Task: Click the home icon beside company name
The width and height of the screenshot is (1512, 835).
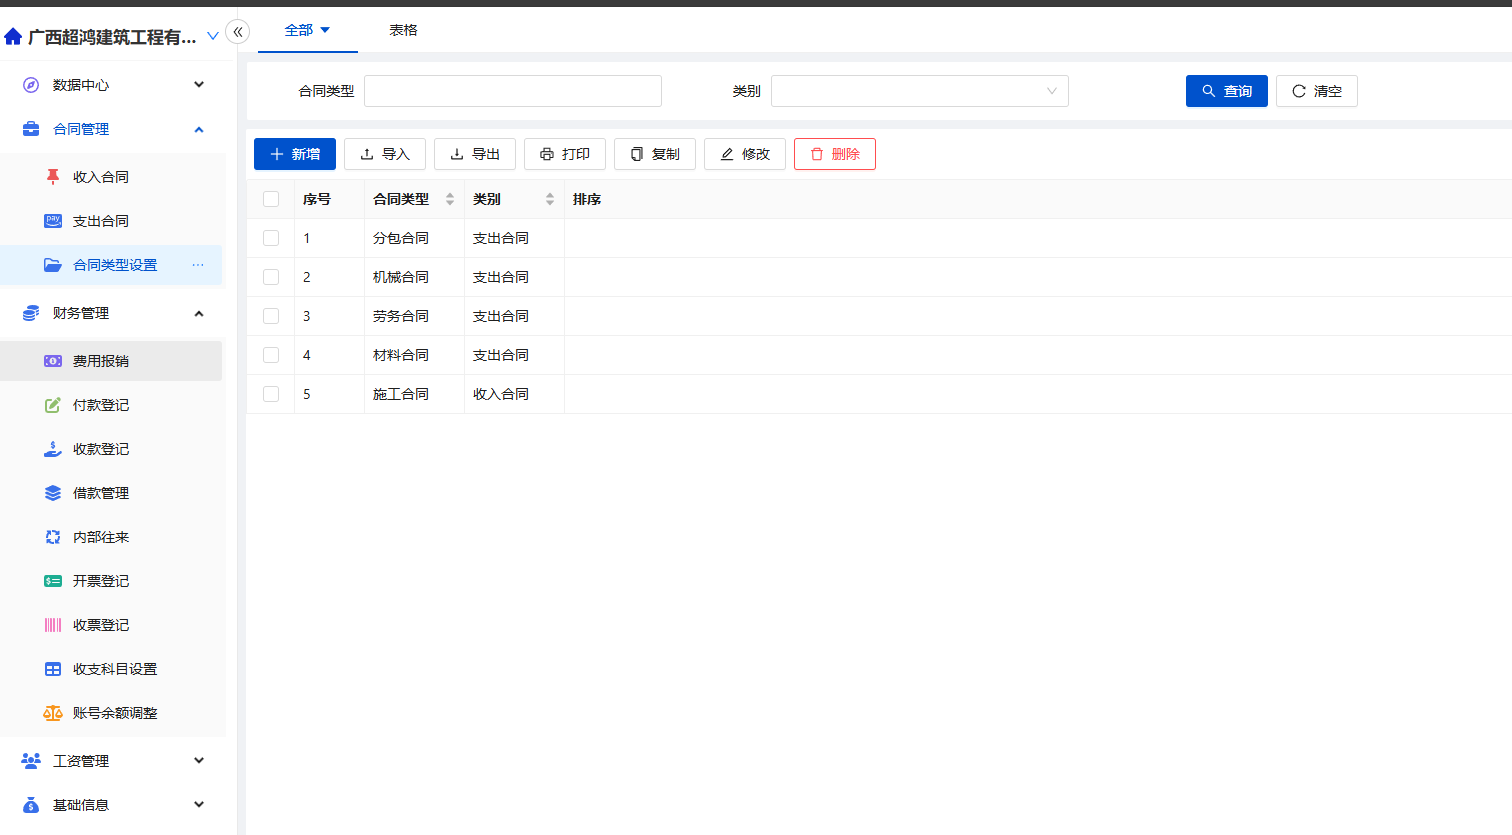Action: click(13, 37)
